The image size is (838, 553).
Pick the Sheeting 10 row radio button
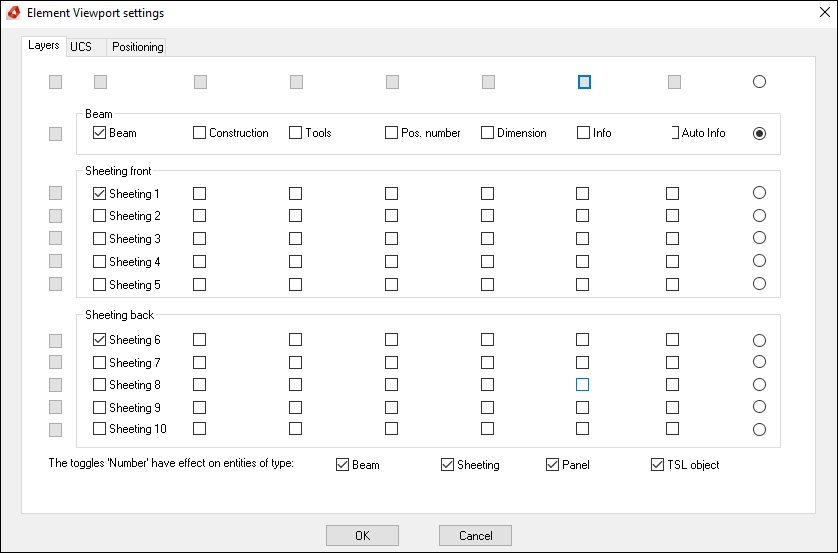pos(759,429)
